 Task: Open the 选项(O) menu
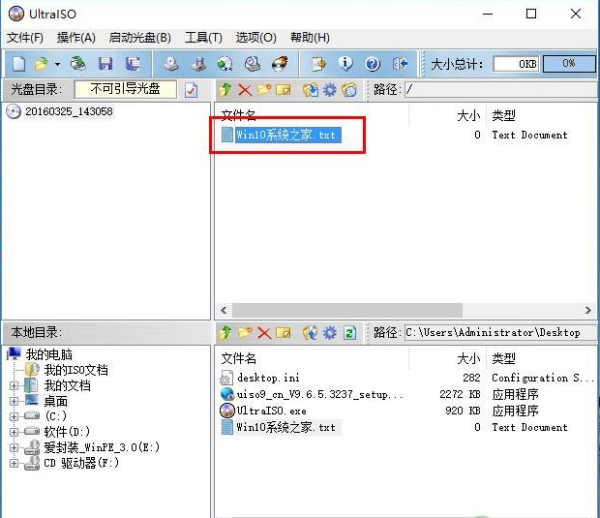coord(256,37)
